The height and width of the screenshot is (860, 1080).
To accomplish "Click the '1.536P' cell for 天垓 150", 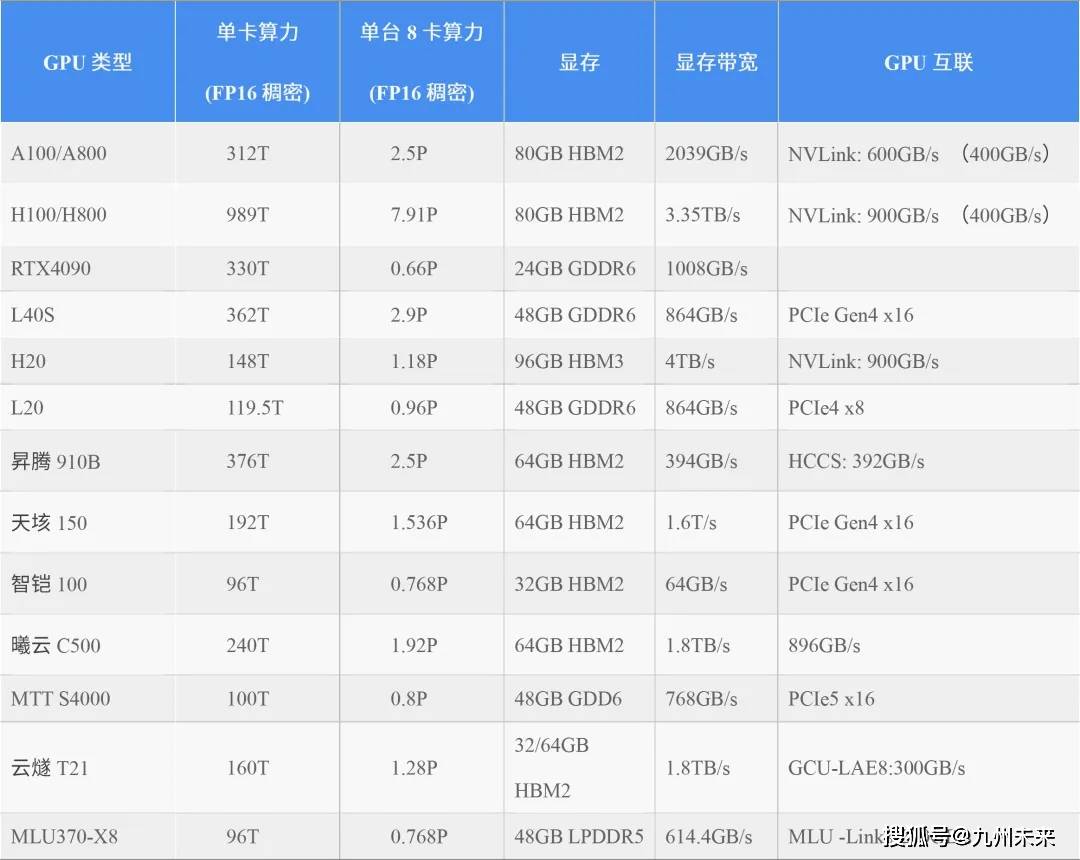I will (x=419, y=522).
